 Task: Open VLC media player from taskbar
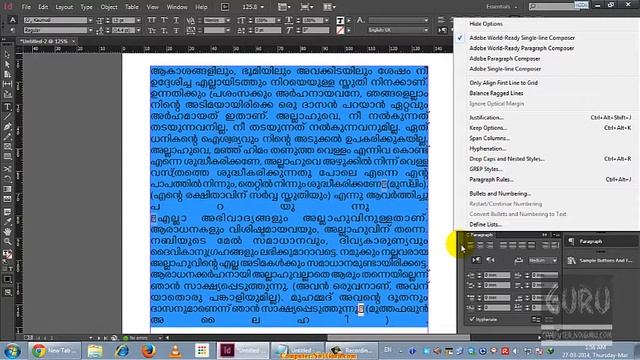tap(175, 351)
